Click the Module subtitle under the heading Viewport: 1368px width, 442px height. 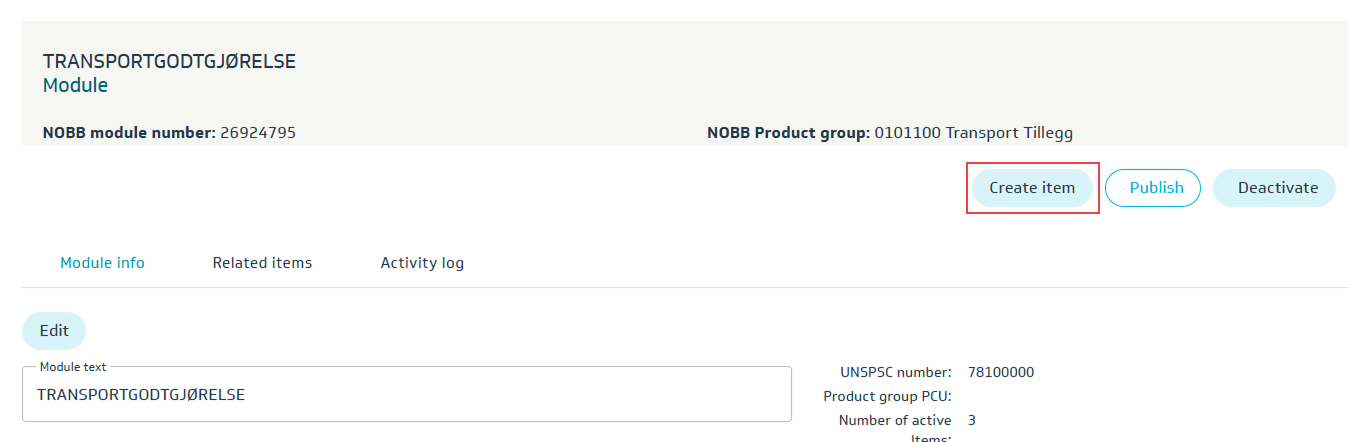(x=75, y=86)
